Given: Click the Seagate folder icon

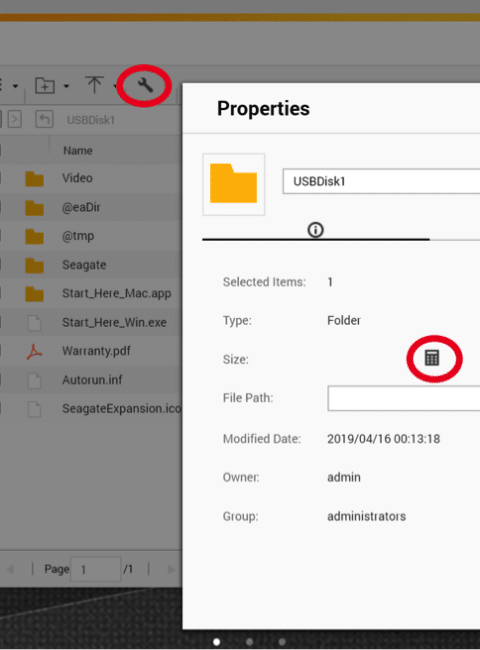Looking at the screenshot, I should tap(34, 265).
